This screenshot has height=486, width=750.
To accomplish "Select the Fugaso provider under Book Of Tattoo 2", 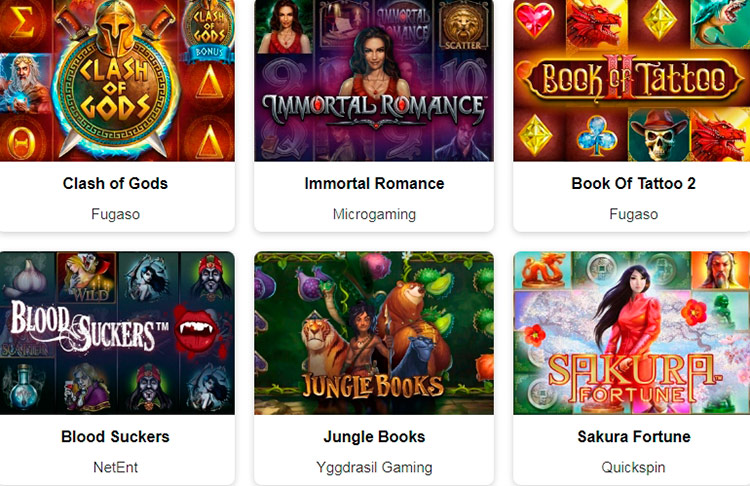I will pos(633,214).
